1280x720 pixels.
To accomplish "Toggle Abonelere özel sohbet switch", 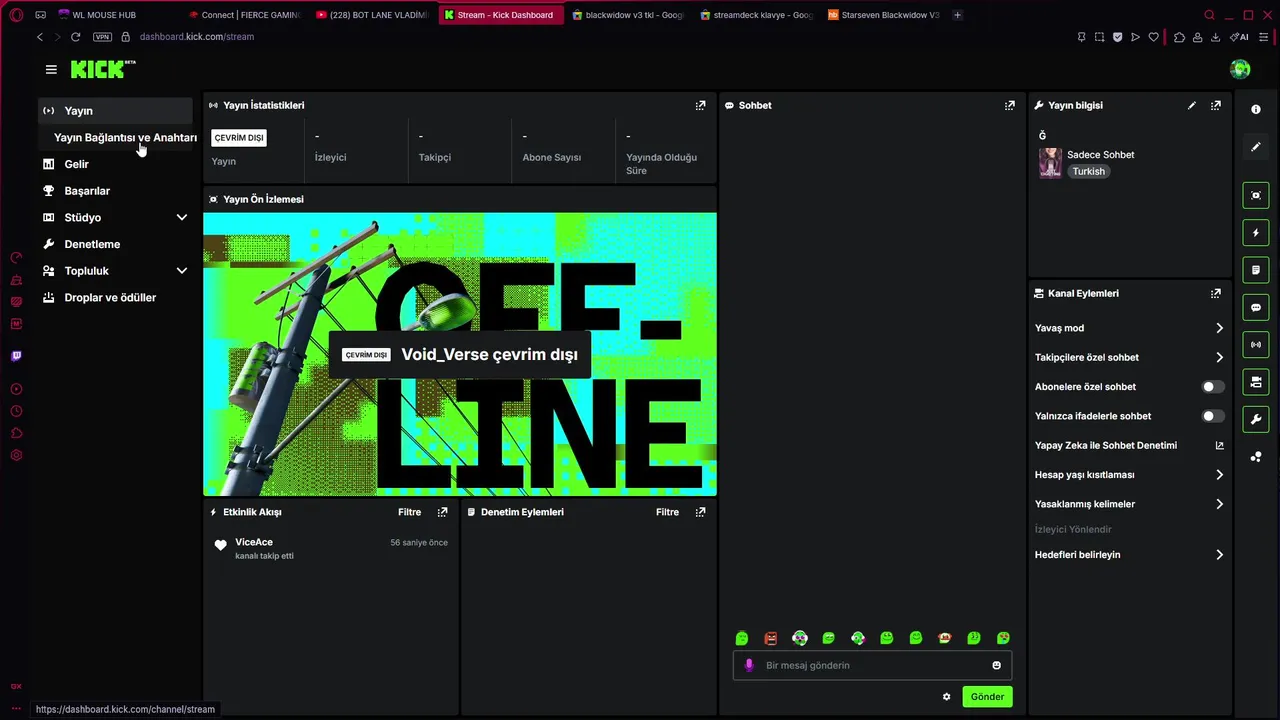I will coord(1212,387).
